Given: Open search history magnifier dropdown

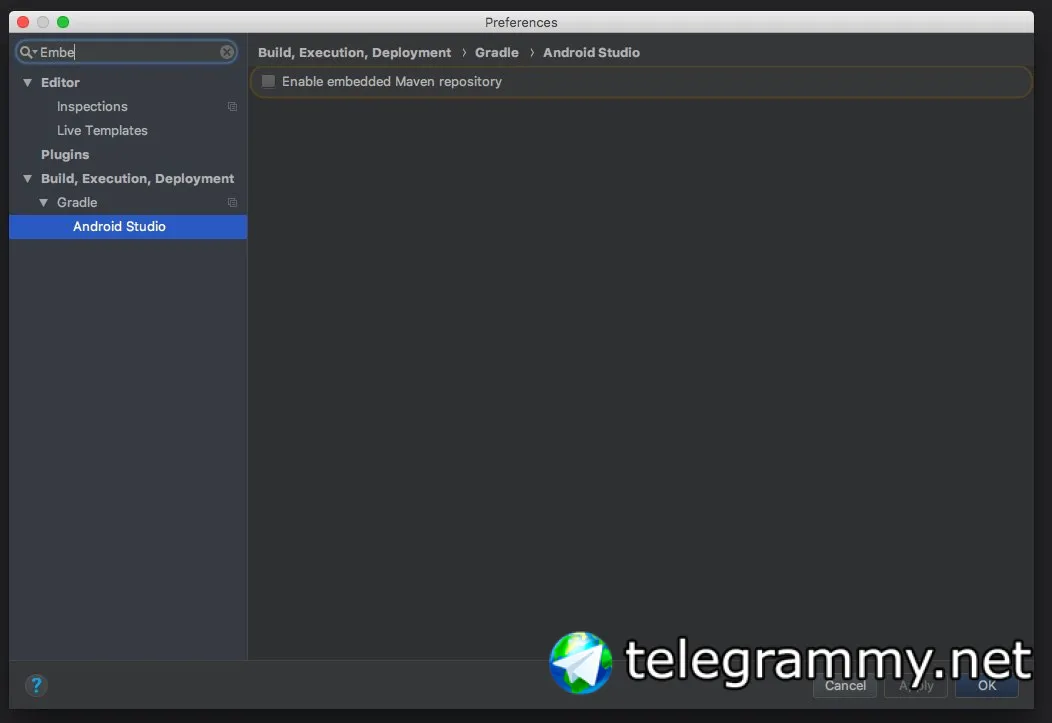Looking at the screenshot, I should click(x=28, y=52).
